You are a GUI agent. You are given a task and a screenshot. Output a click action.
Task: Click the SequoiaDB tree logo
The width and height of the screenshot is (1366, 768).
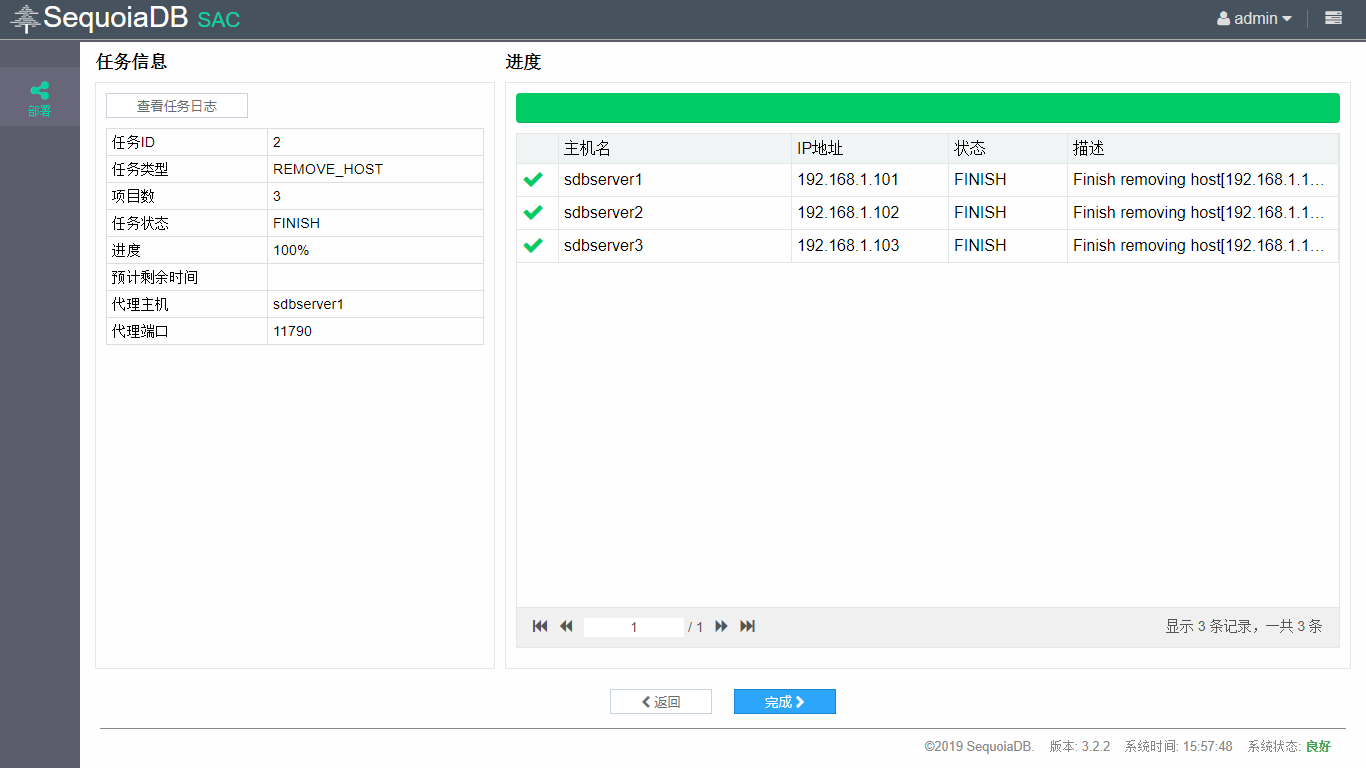tap(25, 18)
